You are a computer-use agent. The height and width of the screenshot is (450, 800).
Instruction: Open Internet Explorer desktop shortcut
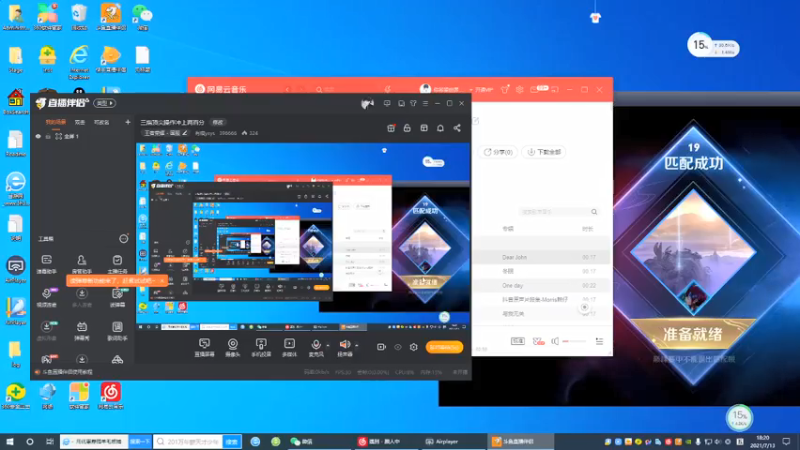79,61
